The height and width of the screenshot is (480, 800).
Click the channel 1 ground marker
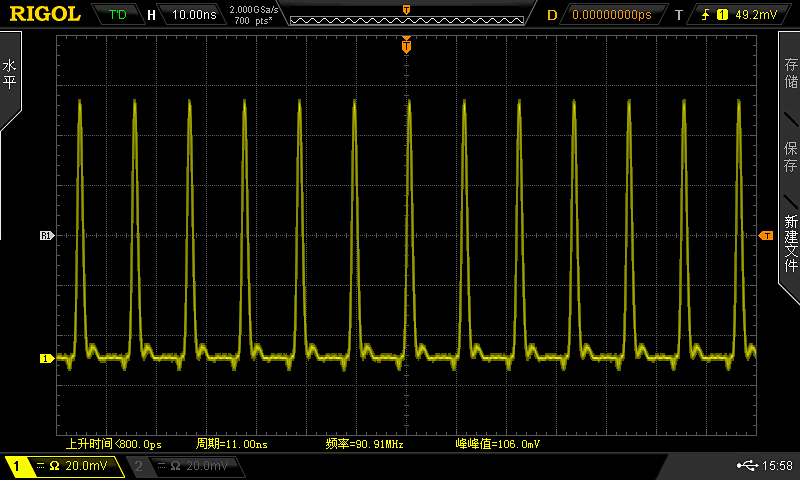[x=45, y=358]
